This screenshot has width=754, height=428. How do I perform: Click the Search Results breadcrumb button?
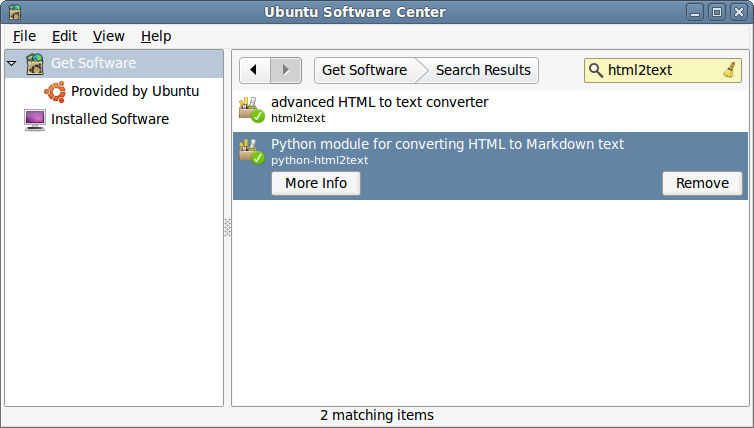[483, 70]
